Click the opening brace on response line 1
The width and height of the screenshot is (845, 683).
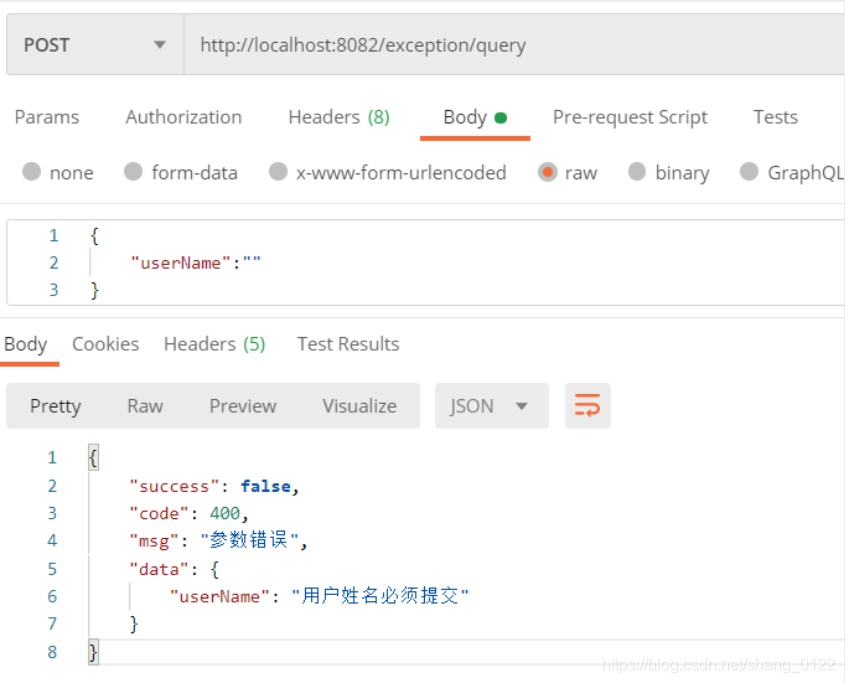tap(93, 458)
